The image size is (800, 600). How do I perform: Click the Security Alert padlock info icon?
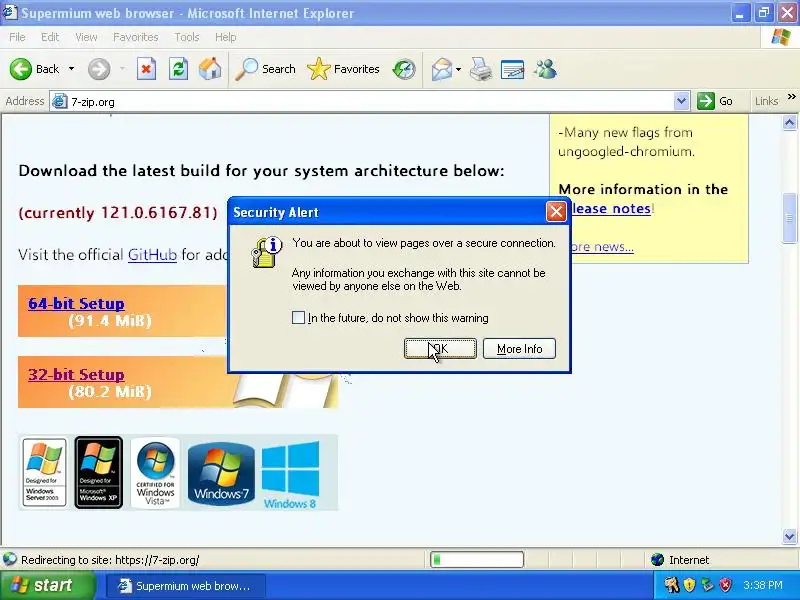pyautogui.click(x=266, y=252)
